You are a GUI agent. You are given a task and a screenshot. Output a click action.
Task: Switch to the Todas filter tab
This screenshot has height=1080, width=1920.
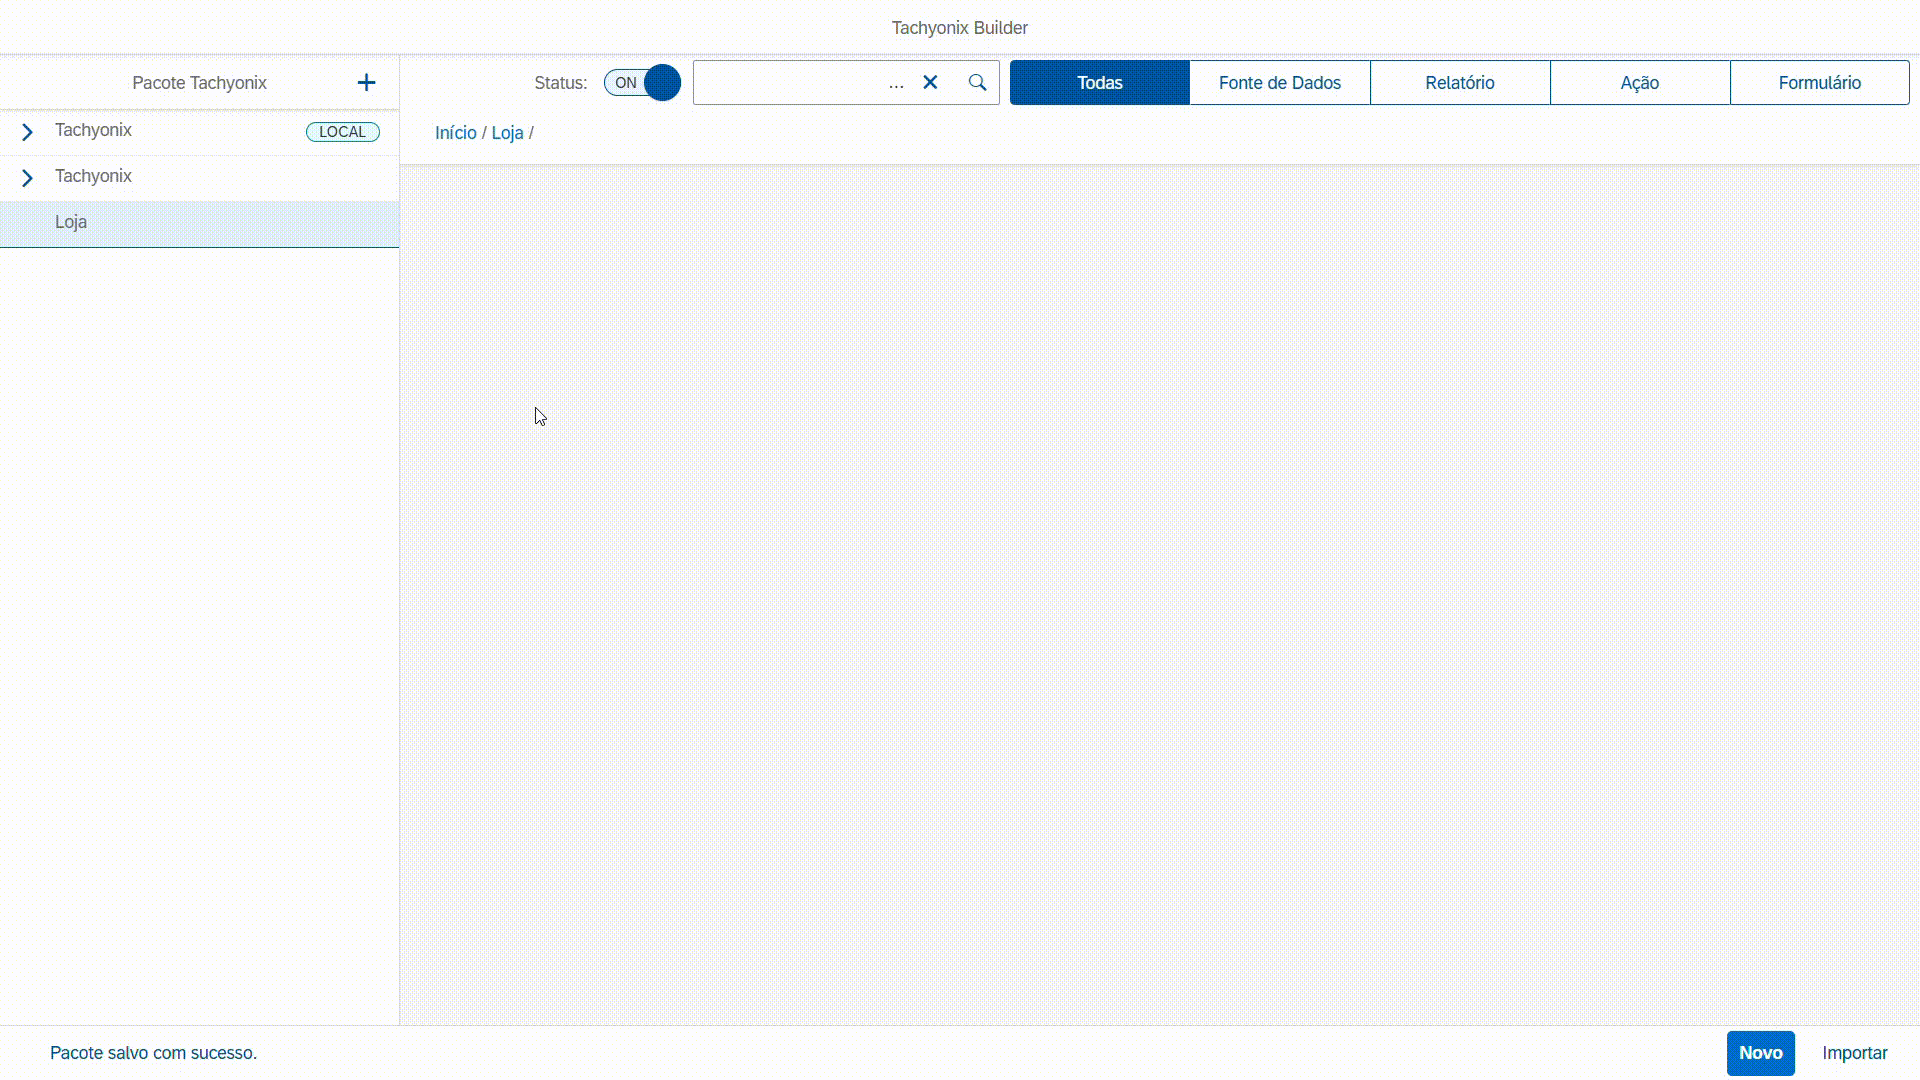tap(1099, 83)
